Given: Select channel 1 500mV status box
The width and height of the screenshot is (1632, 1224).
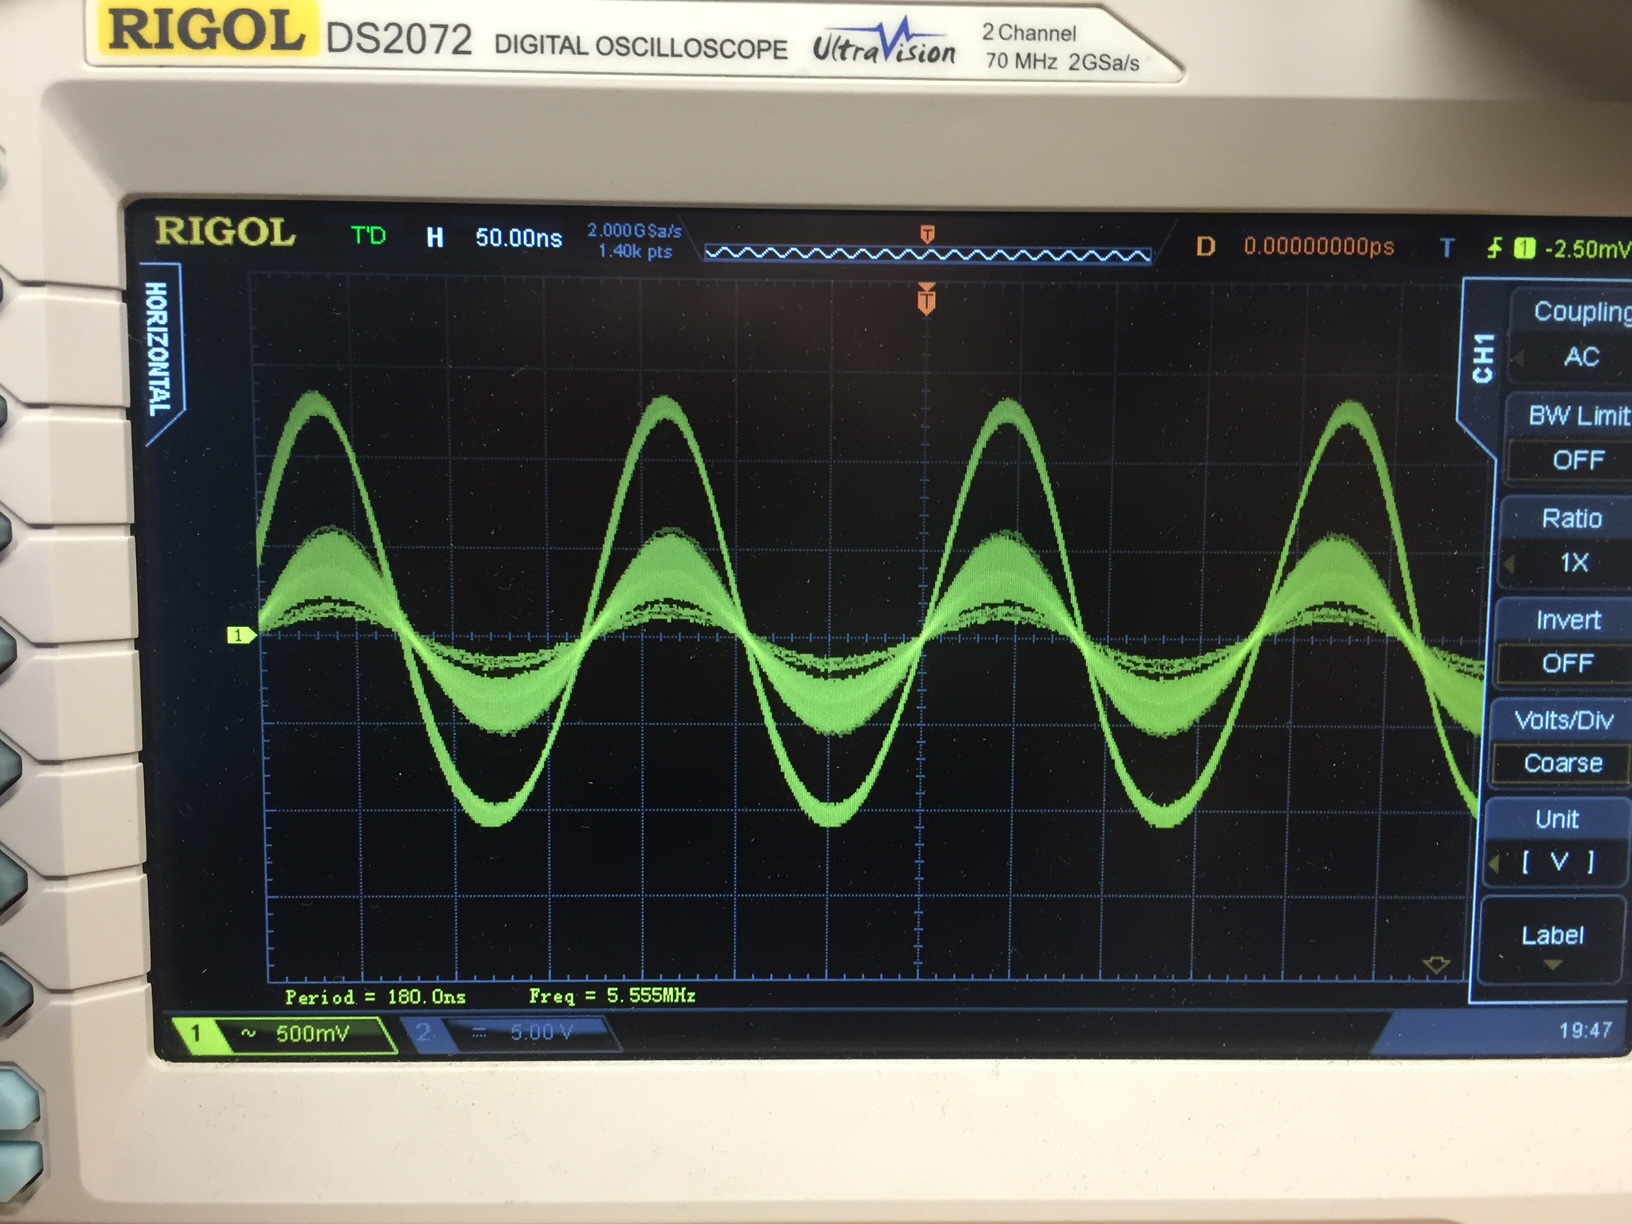Looking at the screenshot, I should [x=287, y=1034].
